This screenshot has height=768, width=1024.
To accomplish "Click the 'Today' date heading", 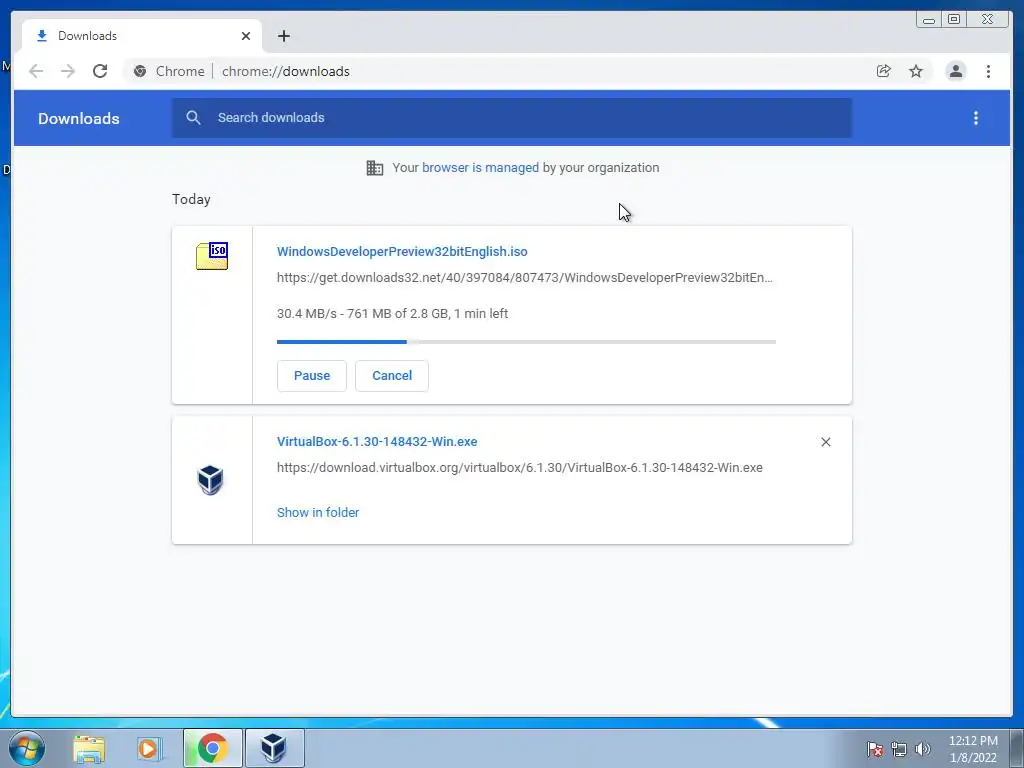I will click(x=191, y=199).
